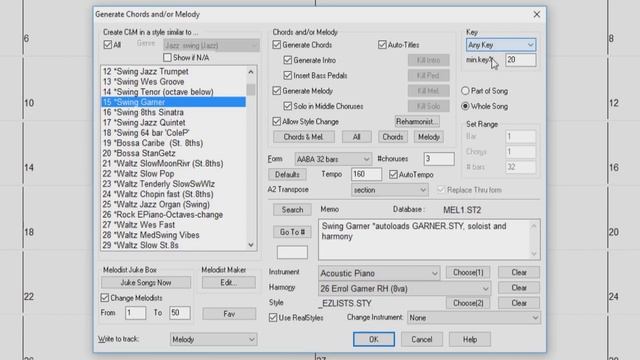Click down arrow of melodist list scrollbar
640x360 pixels.
(x=251, y=245)
